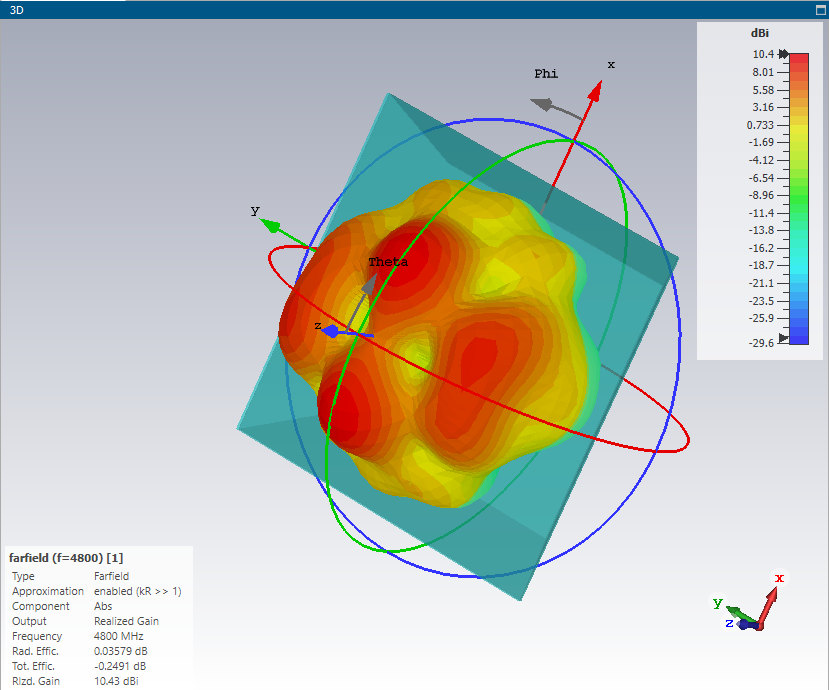Click the red x axis of the corner orientation triad
Image resolution: width=829 pixels, height=690 pixels.
coord(768,607)
